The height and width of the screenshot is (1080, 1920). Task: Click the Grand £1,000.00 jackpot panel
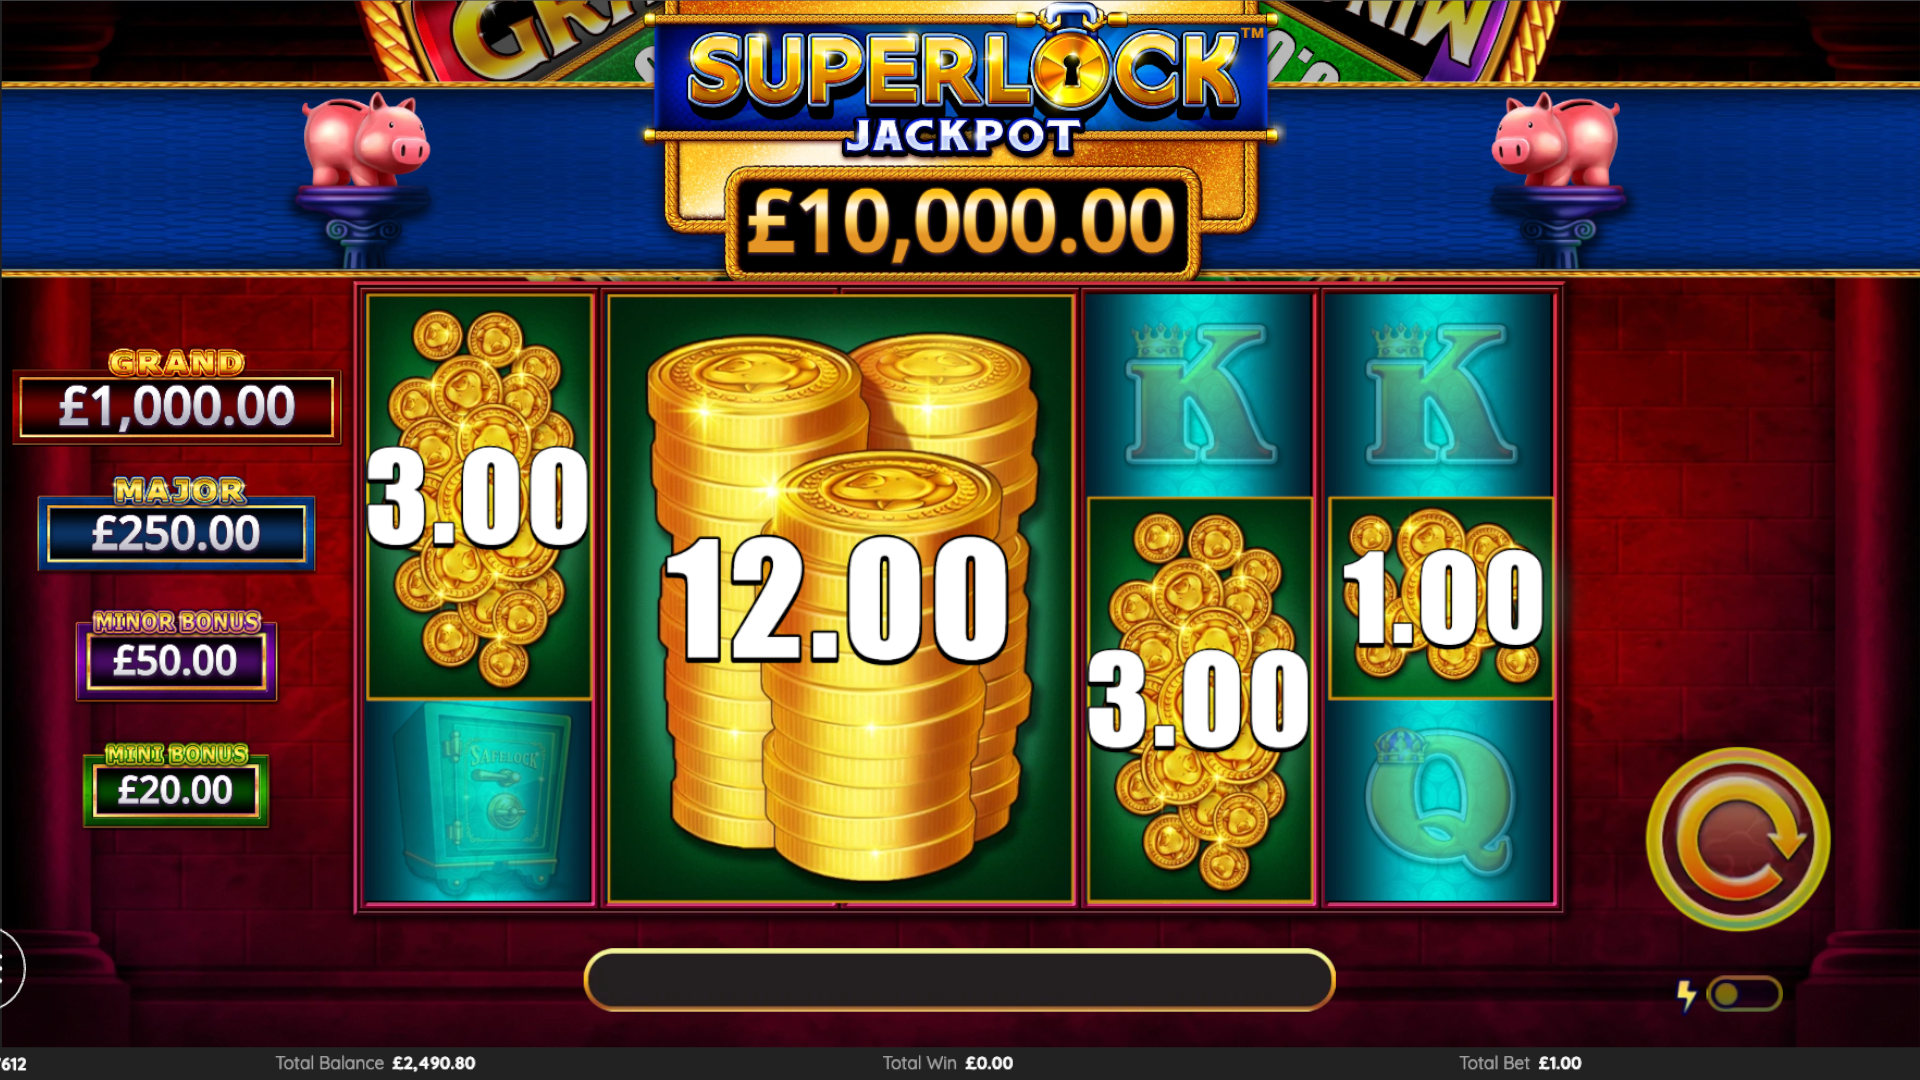click(177, 396)
